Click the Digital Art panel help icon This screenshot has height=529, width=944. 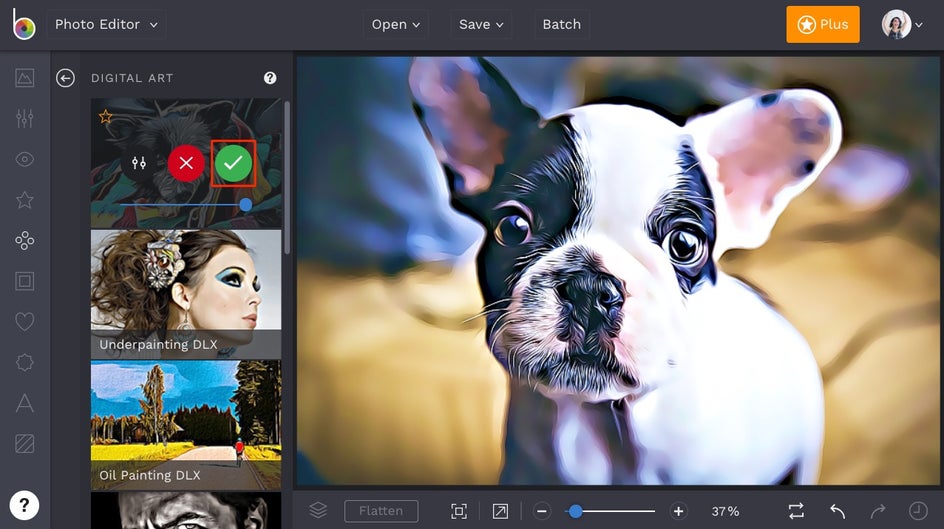[x=270, y=78]
